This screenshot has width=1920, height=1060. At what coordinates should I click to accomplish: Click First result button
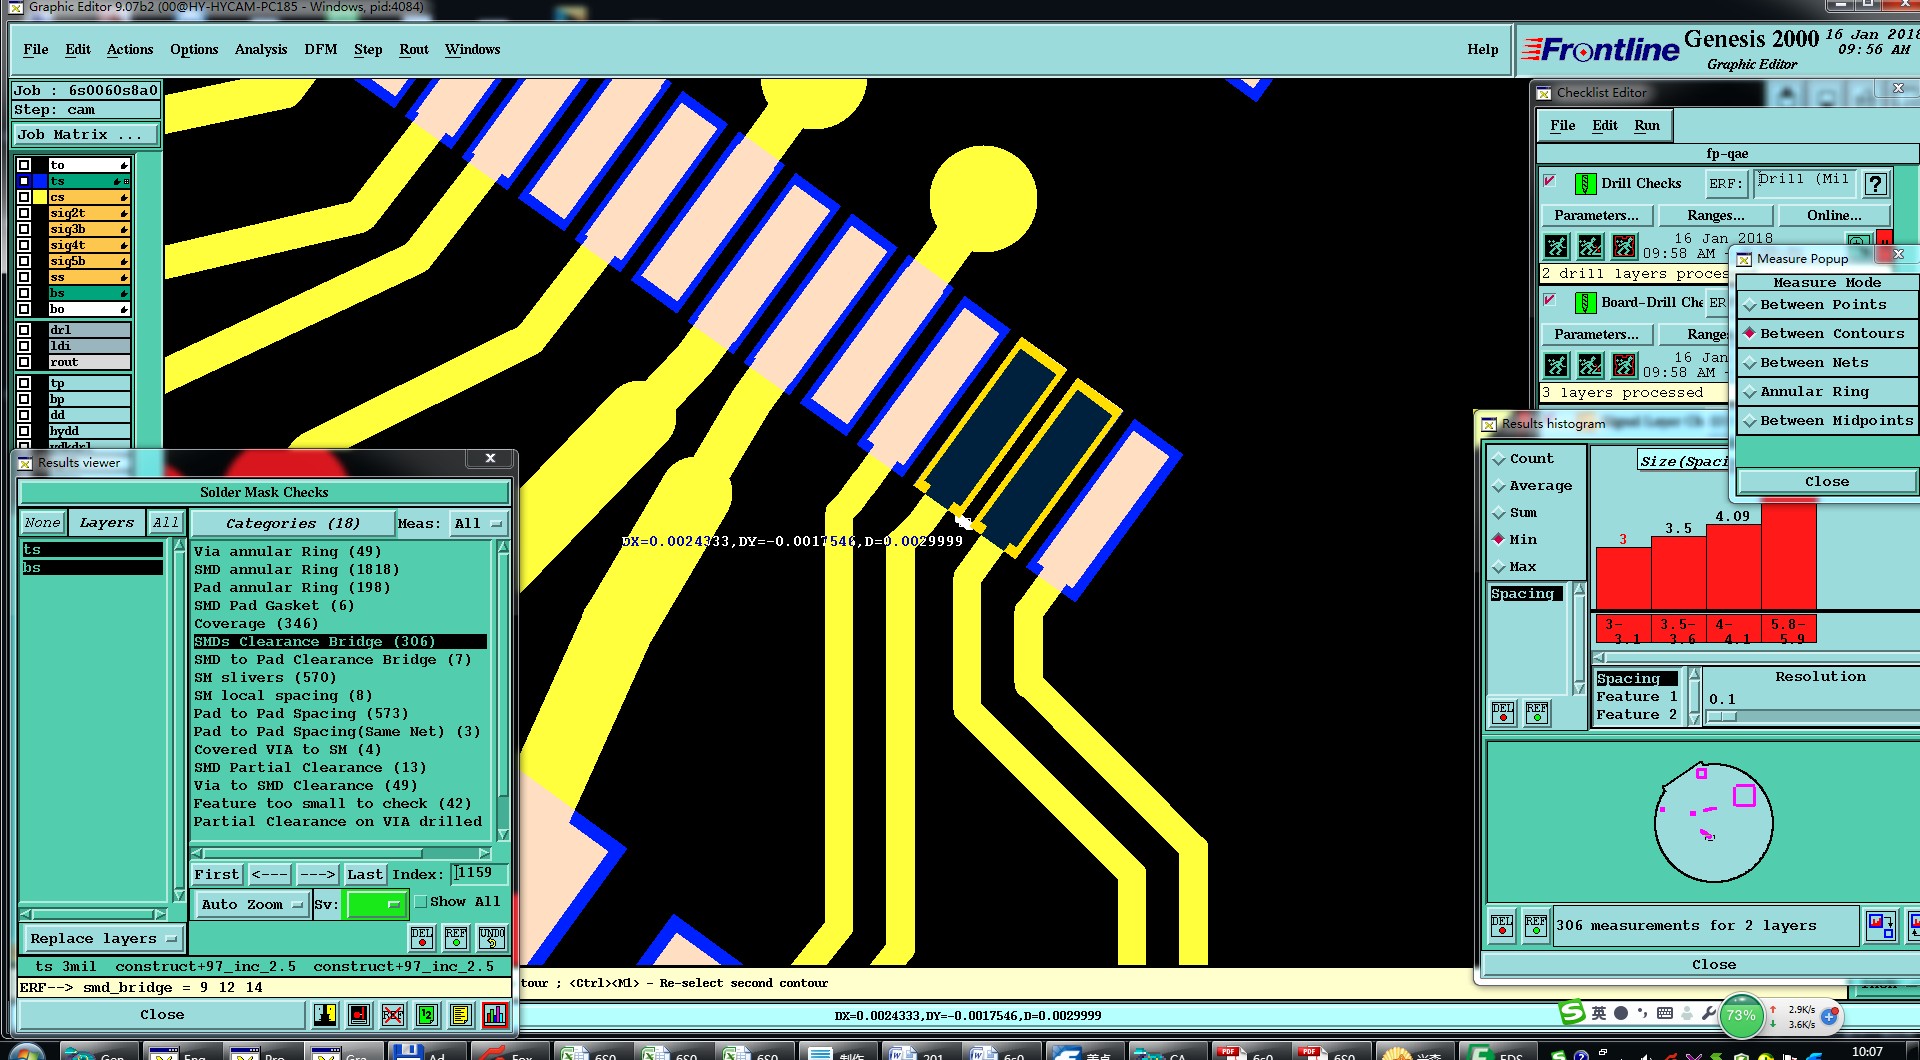tap(217, 875)
